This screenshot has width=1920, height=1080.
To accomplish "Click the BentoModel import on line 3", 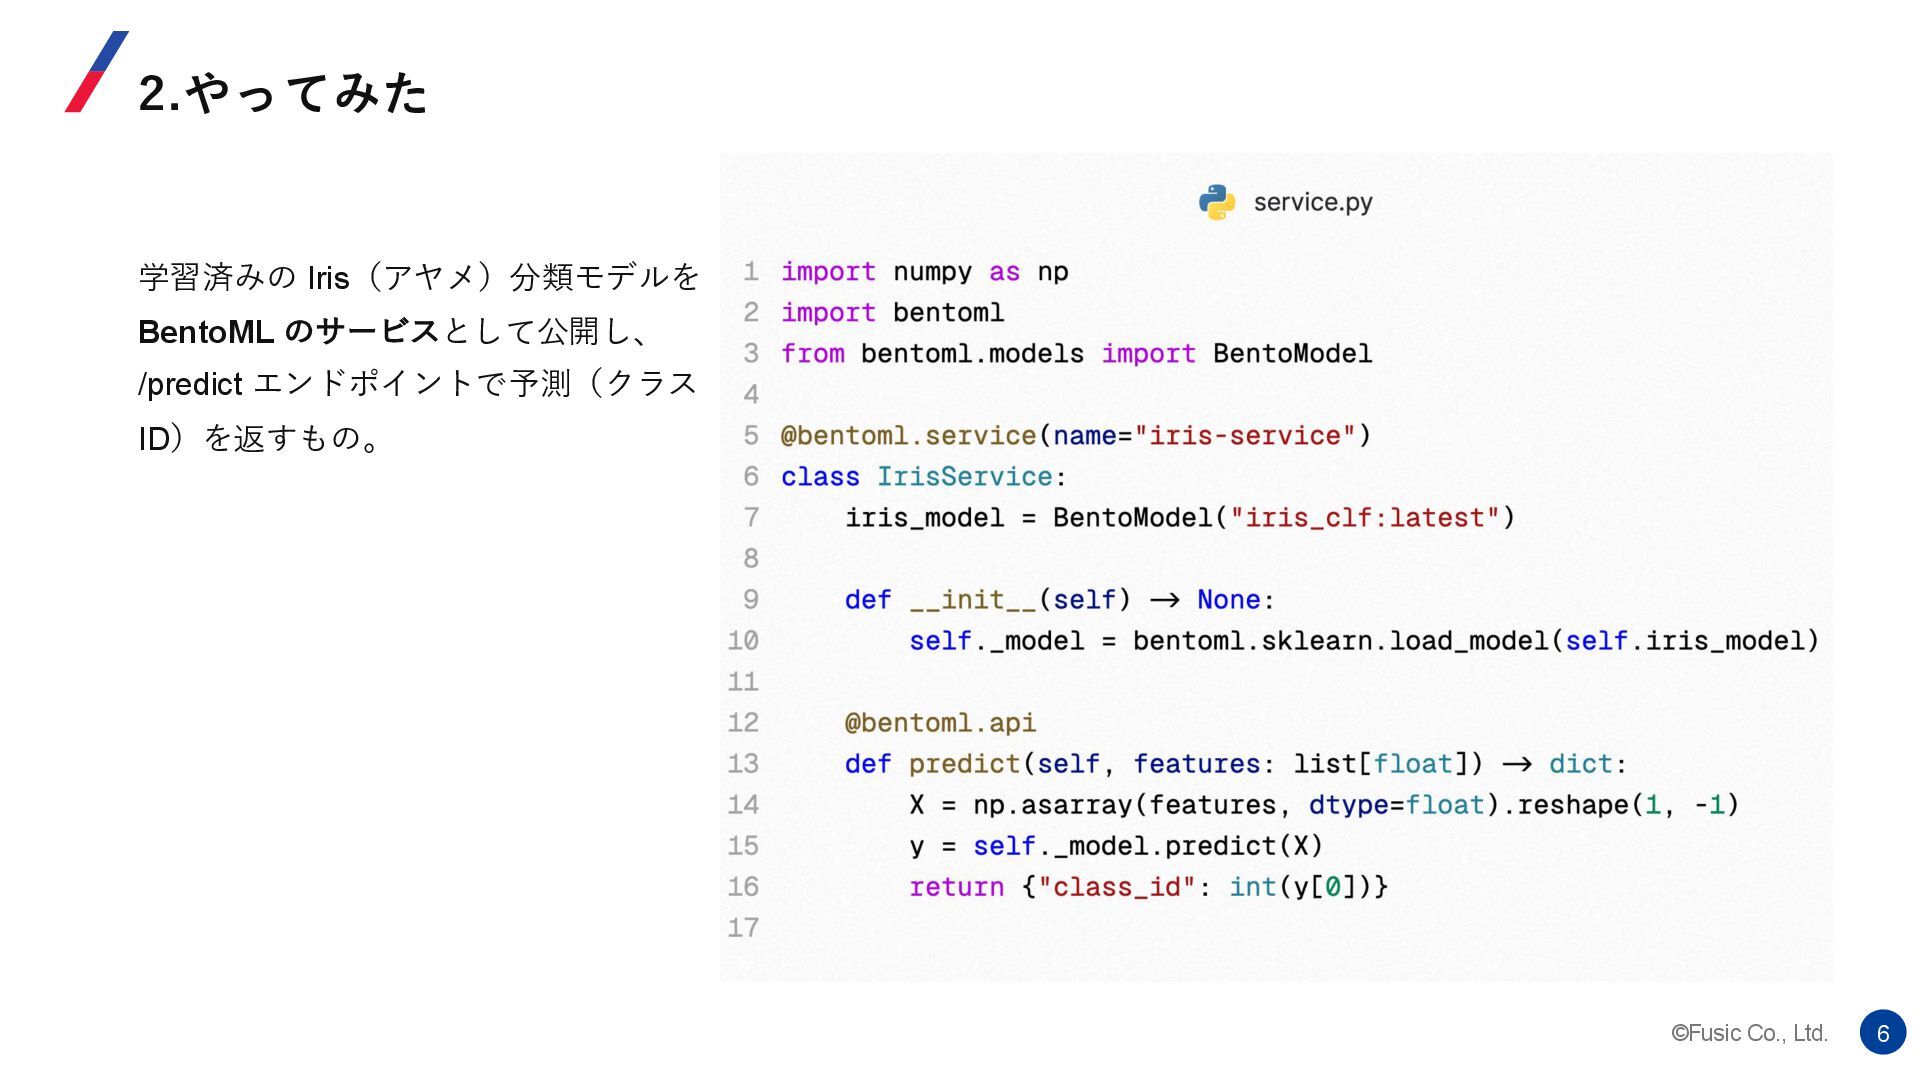I will (x=1292, y=354).
